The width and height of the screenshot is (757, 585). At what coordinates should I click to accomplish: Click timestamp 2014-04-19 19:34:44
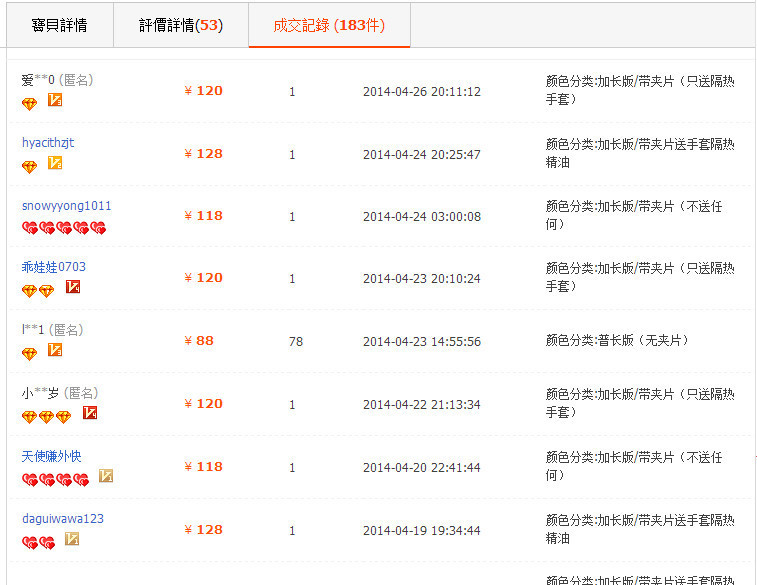[422, 530]
